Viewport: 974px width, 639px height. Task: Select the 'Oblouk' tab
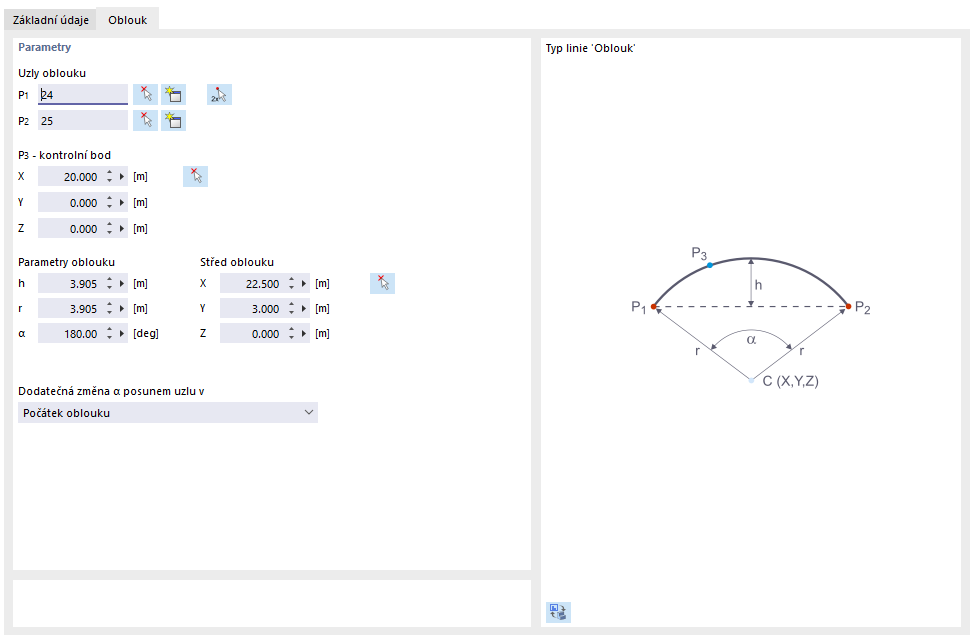(x=127, y=19)
